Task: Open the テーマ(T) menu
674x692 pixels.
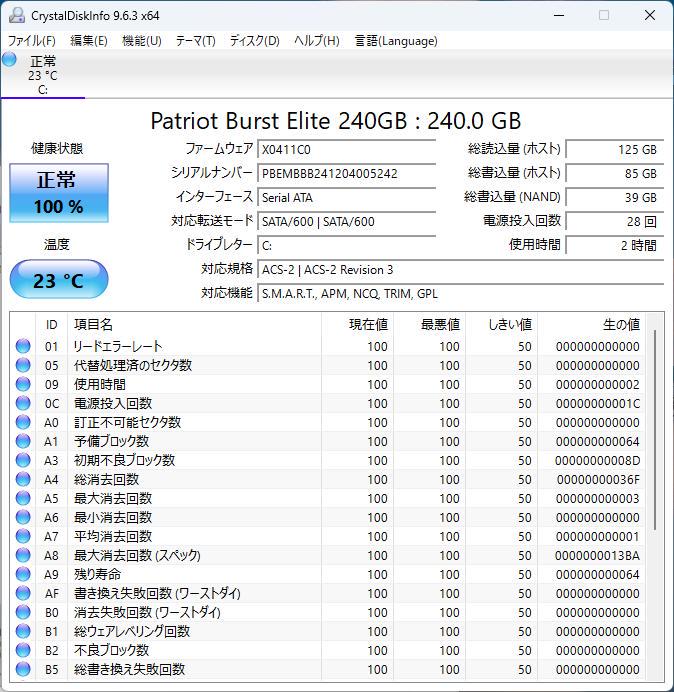Action: pos(196,41)
